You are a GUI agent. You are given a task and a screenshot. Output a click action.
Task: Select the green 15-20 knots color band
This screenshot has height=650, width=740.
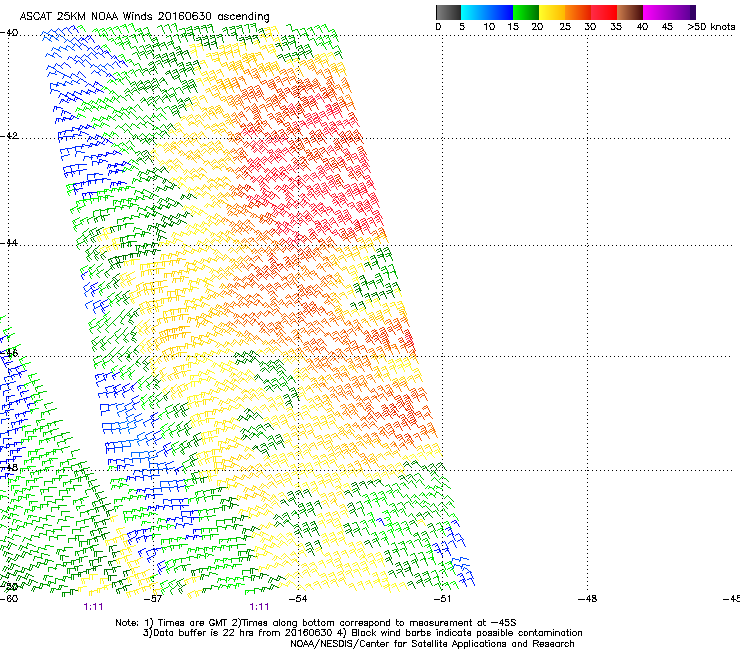pos(526,12)
